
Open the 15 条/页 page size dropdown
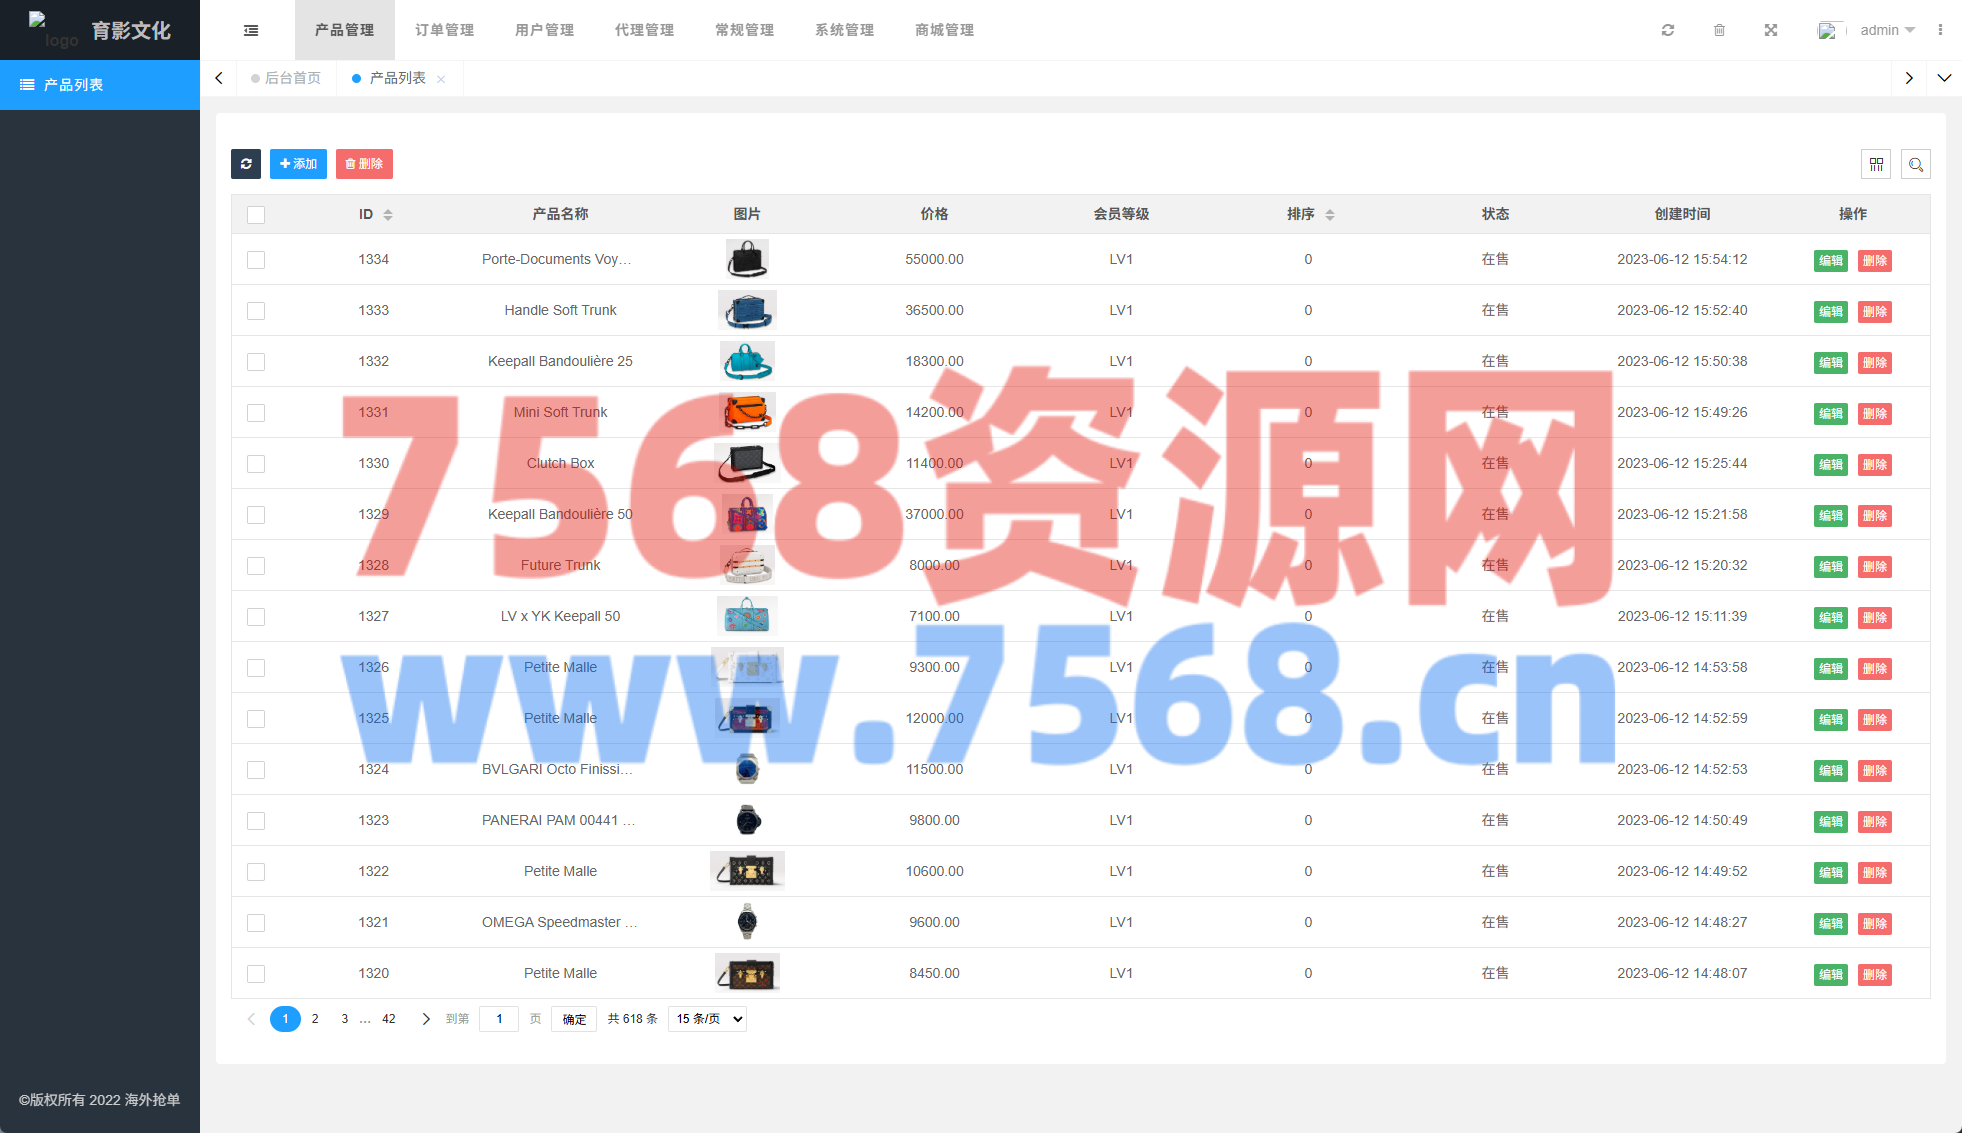coord(707,1019)
